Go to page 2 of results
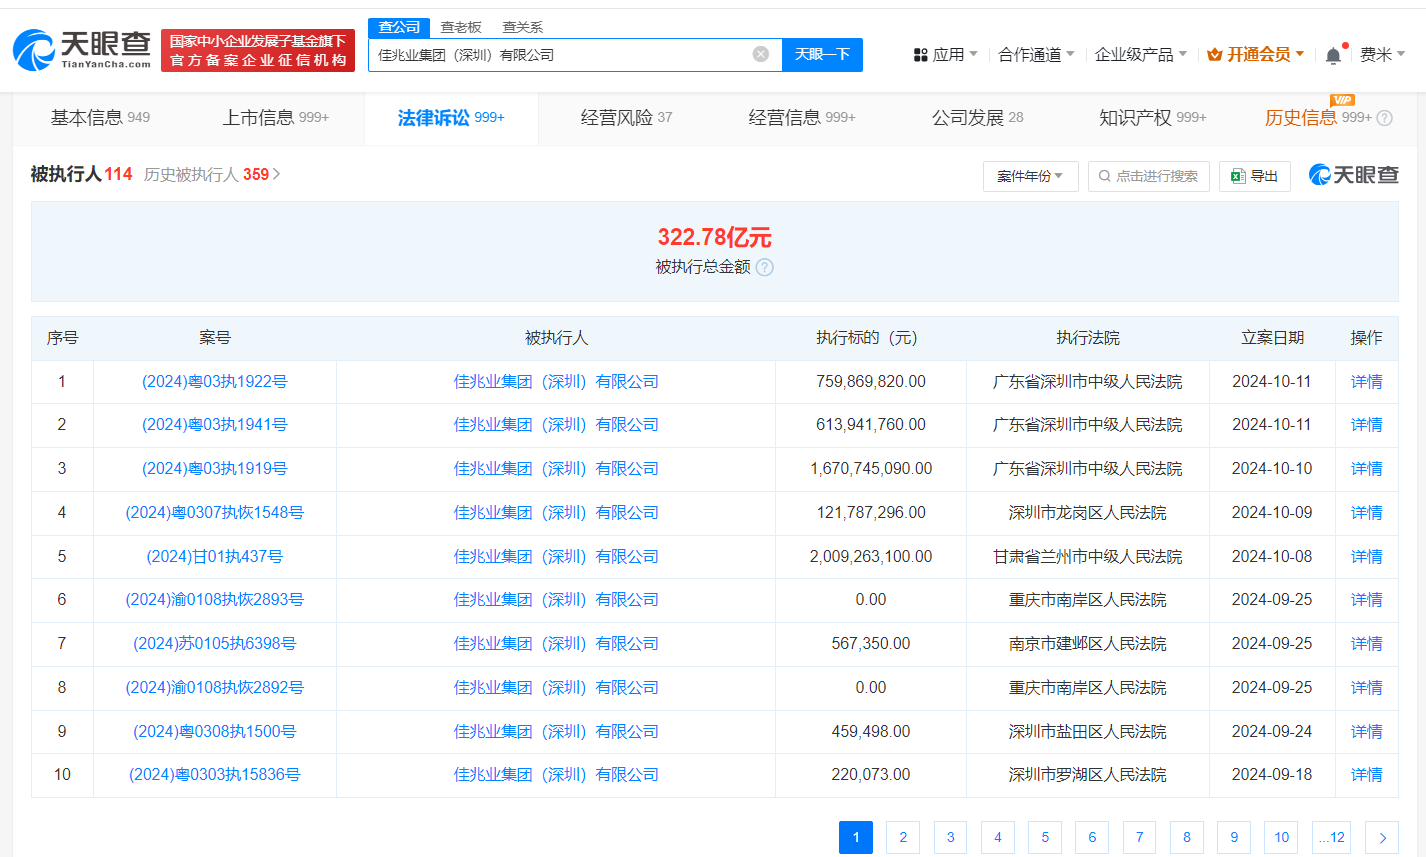This screenshot has width=1426, height=857. [x=903, y=838]
